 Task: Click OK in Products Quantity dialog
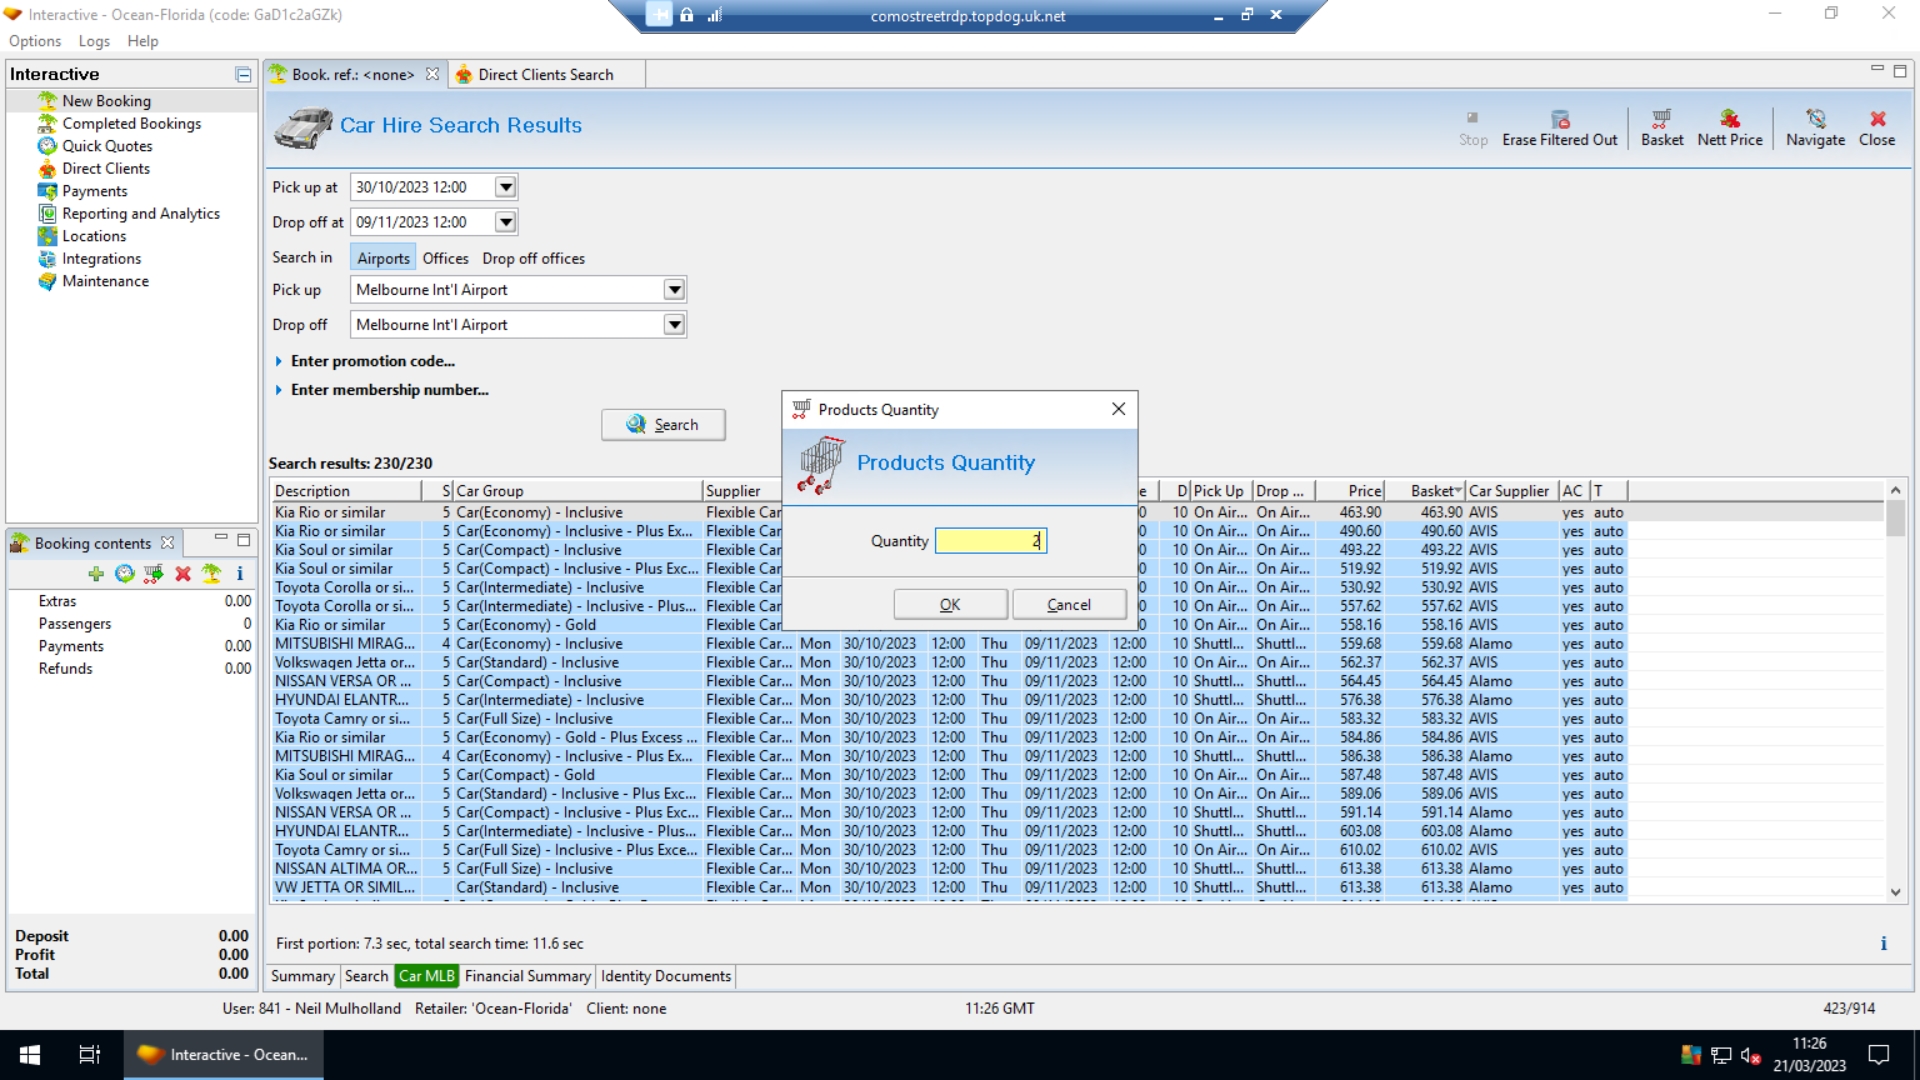tap(949, 605)
